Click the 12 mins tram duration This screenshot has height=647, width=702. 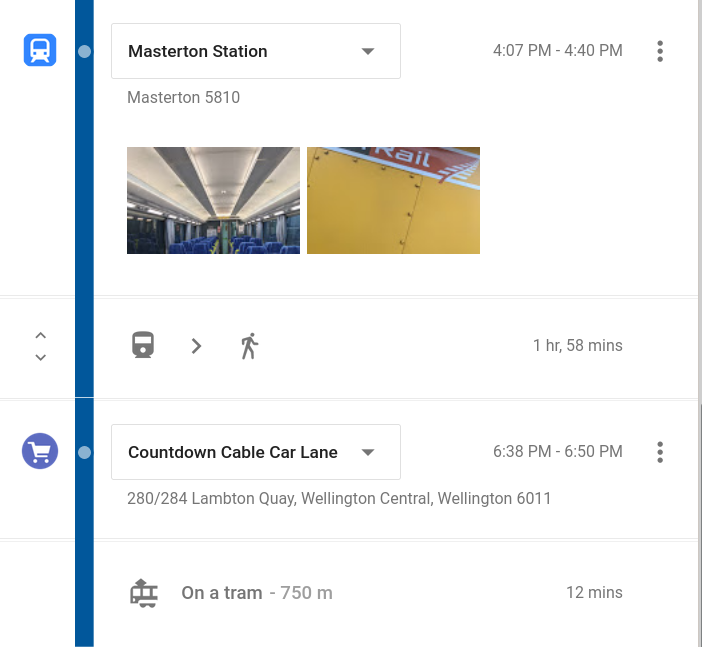(594, 592)
